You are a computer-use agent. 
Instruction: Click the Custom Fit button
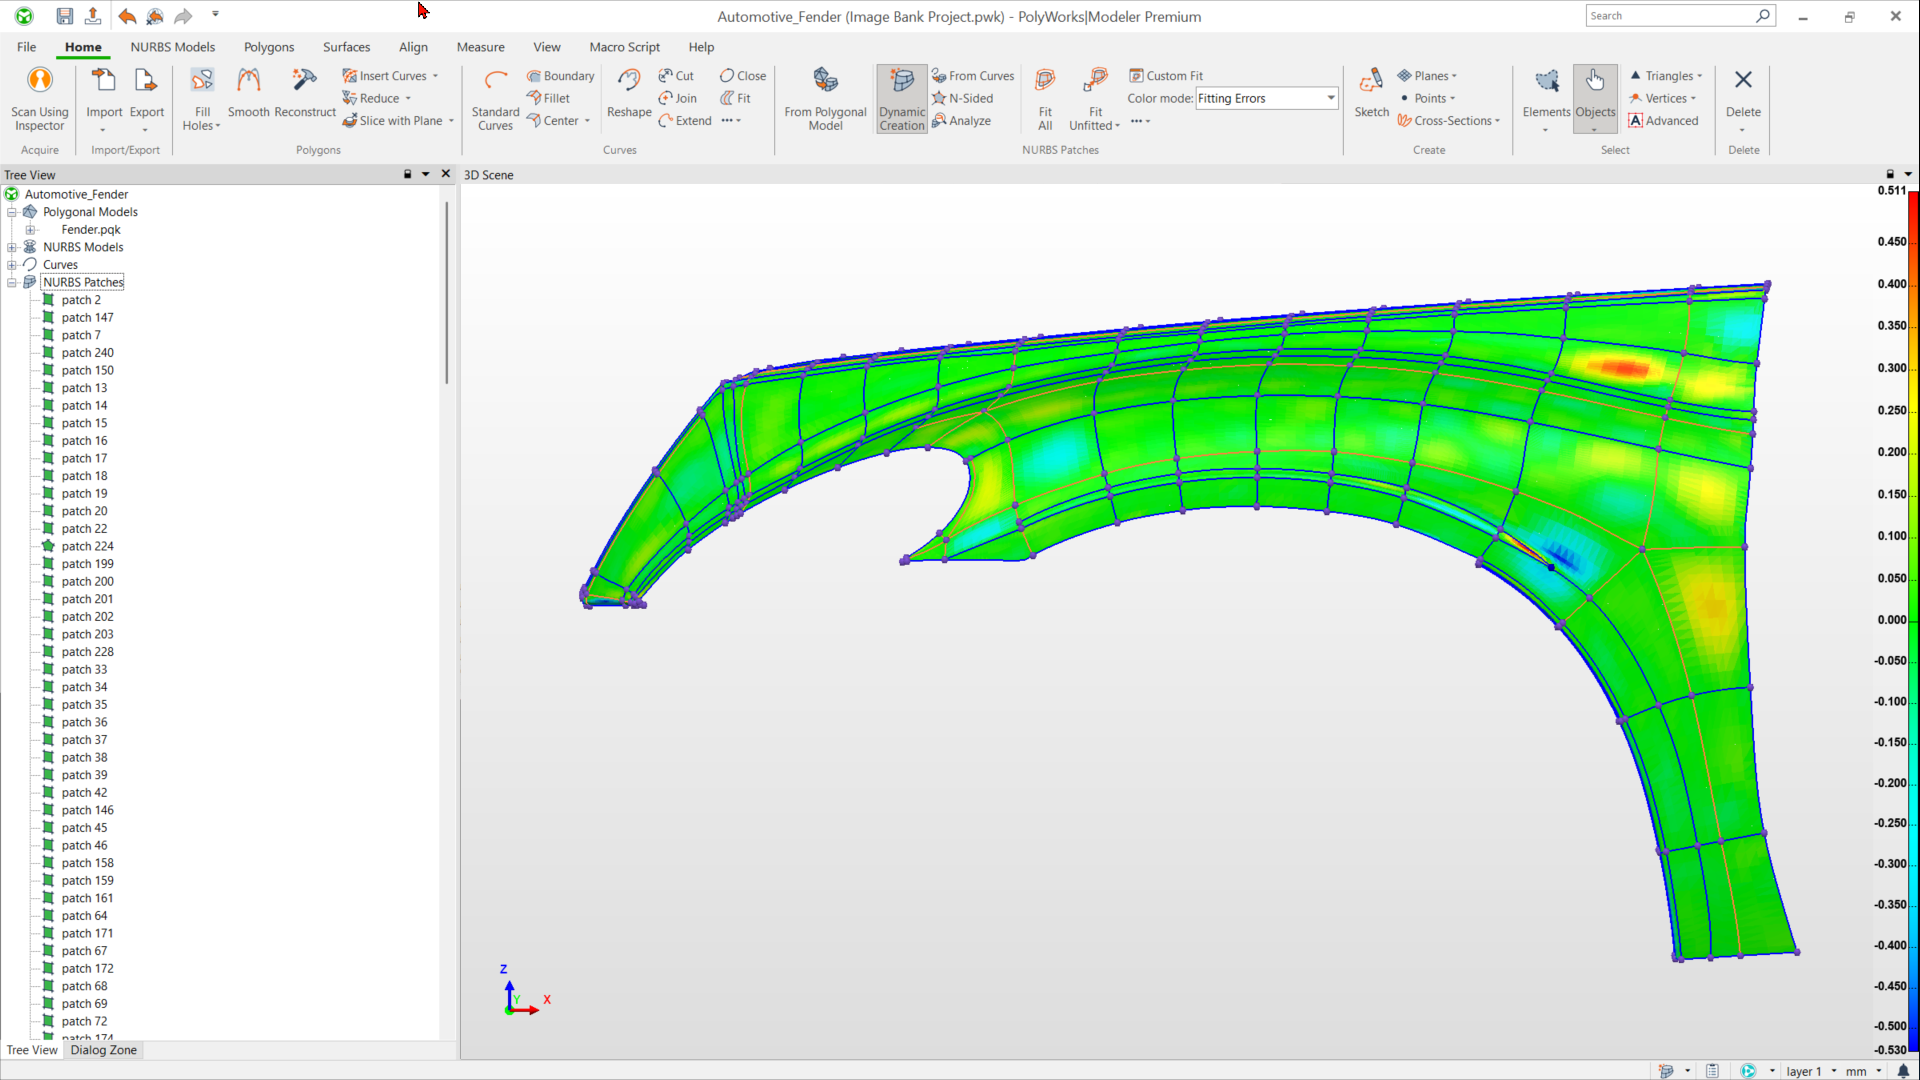1166,76
